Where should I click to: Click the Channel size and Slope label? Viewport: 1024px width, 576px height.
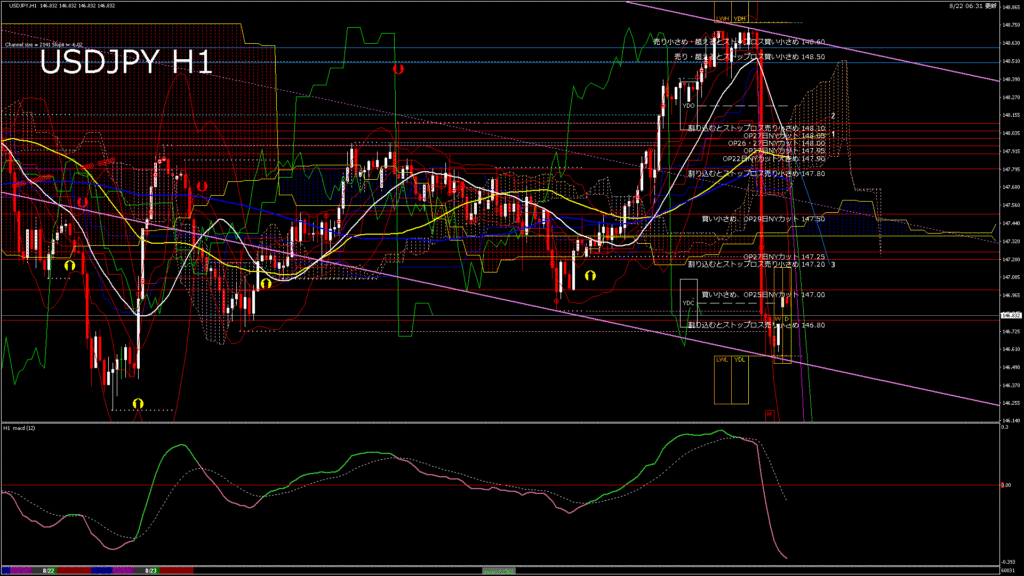tap(42, 44)
